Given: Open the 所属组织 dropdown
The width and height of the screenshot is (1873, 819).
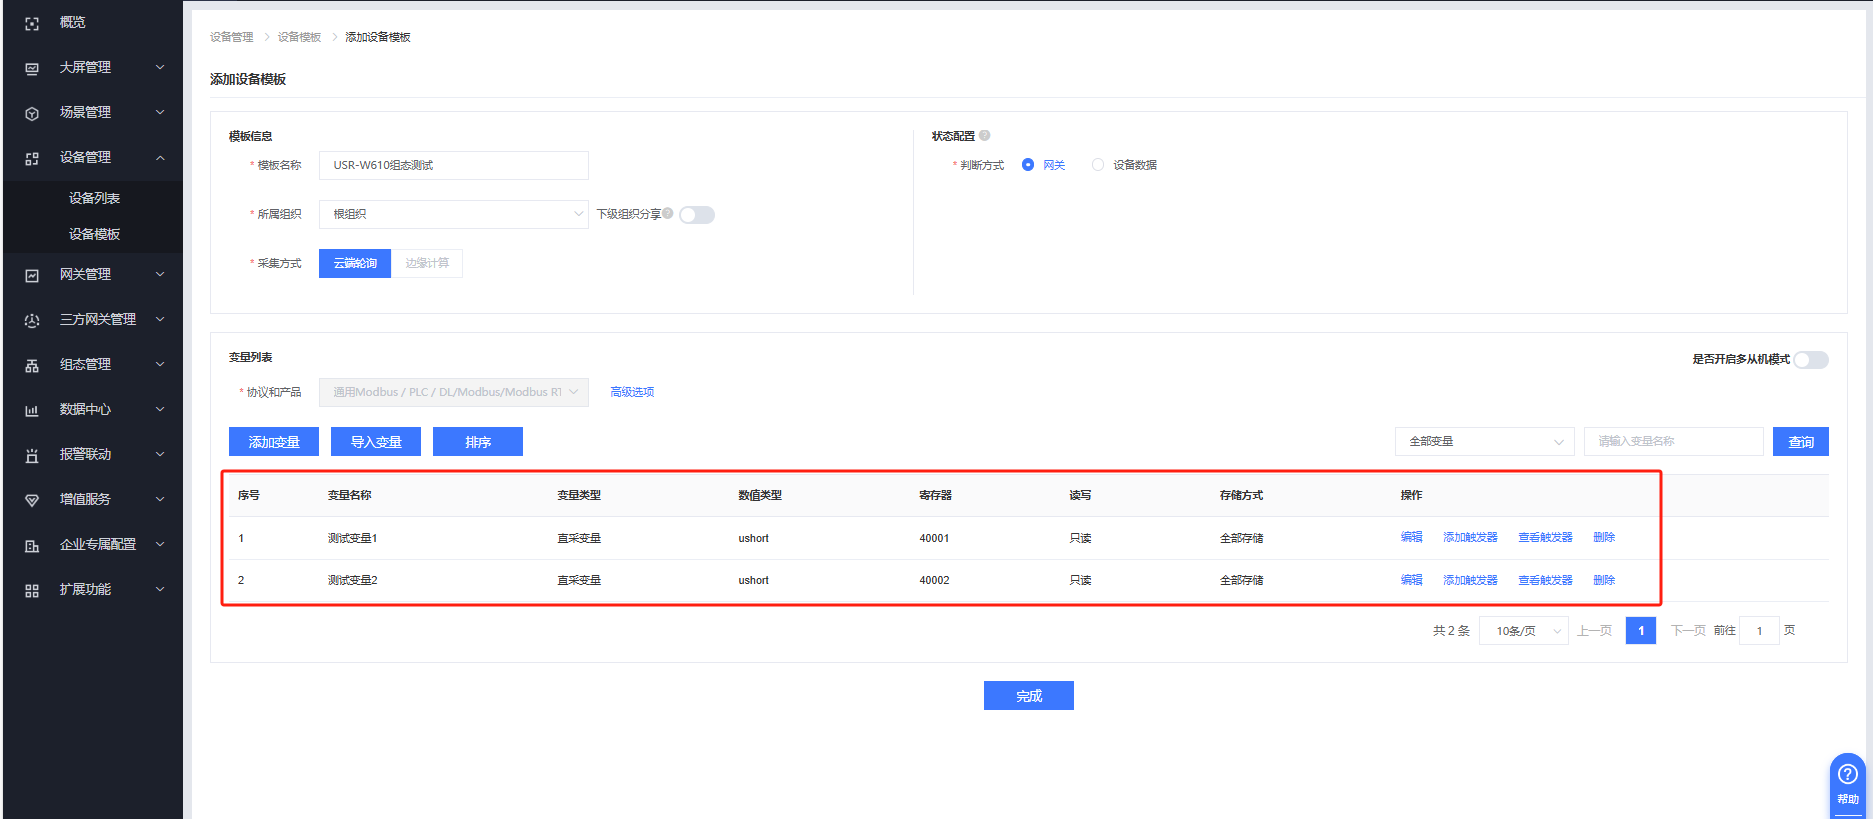Looking at the screenshot, I should [x=453, y=214].
